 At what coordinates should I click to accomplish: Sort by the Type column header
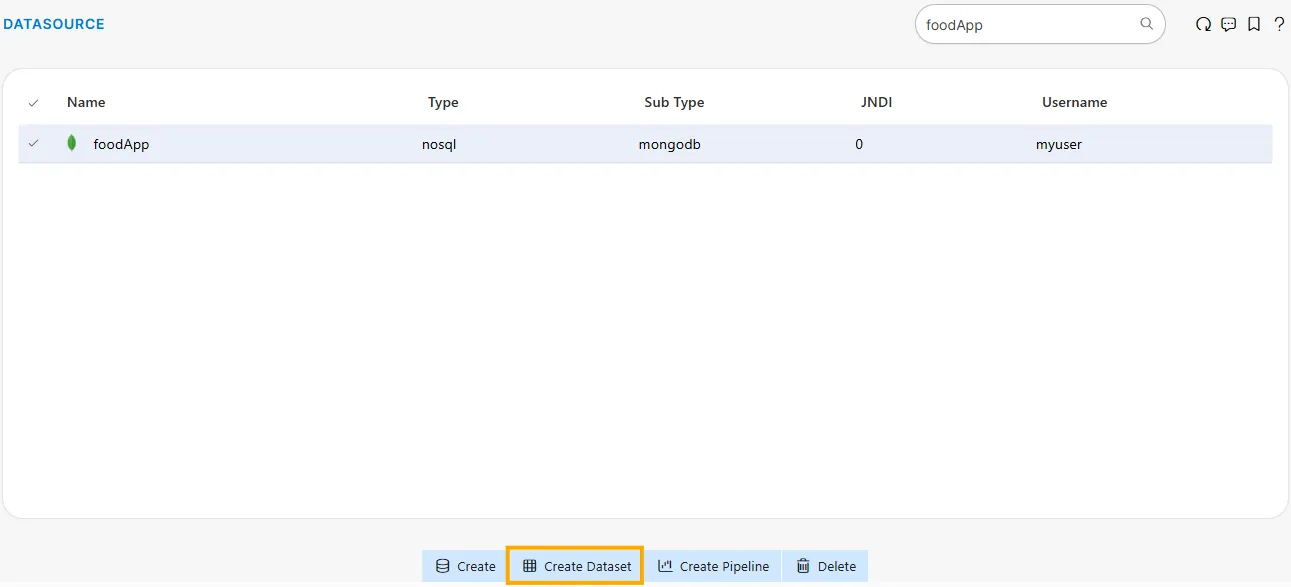click(443, 102)
